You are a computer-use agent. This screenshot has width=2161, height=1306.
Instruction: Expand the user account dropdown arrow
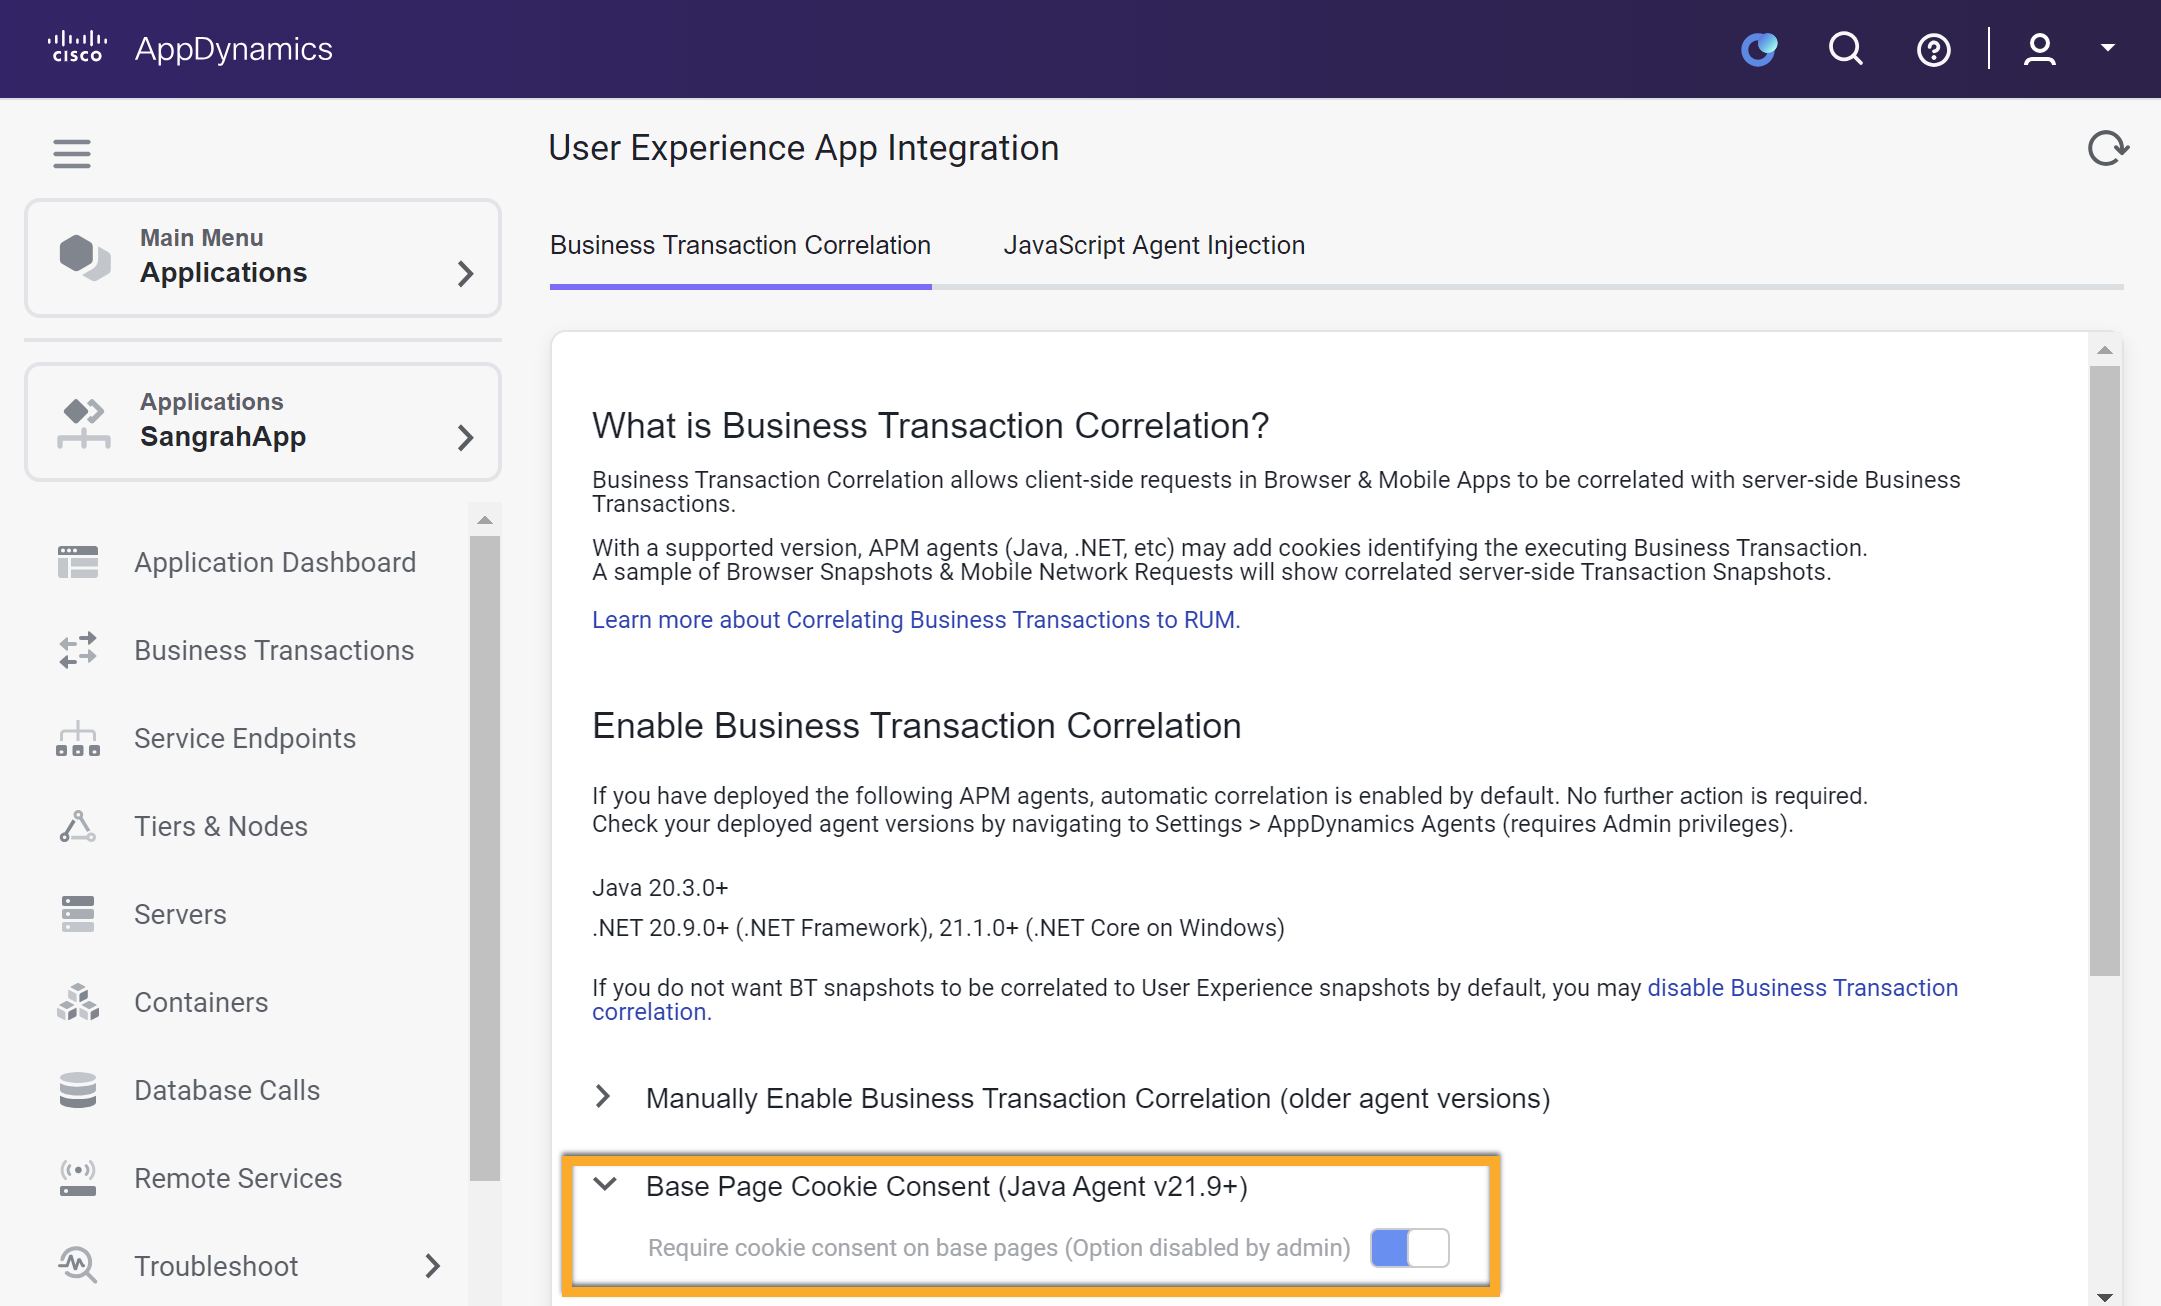click(x=2108, y=48)
